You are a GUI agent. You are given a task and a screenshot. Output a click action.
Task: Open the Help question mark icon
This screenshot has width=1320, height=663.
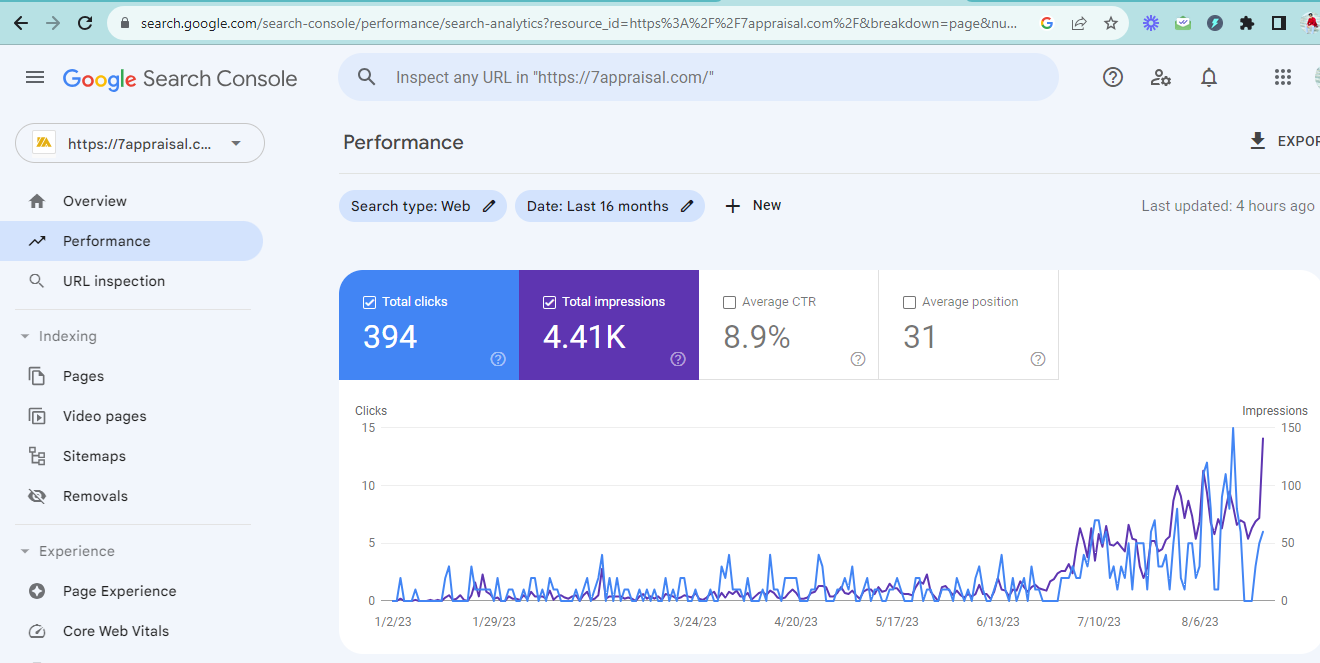(x=1113, y=77)
